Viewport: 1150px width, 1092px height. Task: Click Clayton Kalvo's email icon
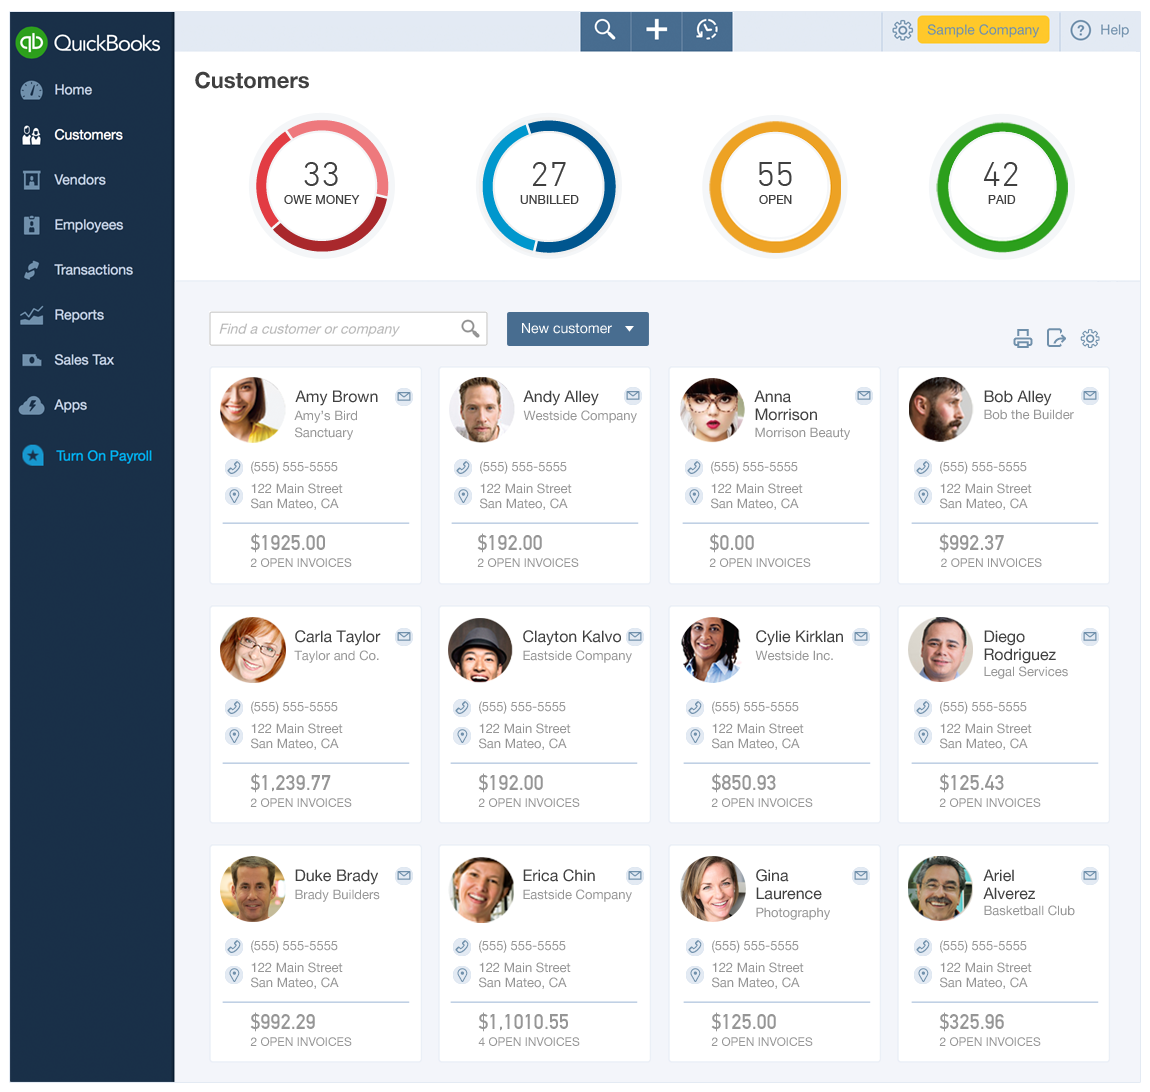(x=635, y=637)
